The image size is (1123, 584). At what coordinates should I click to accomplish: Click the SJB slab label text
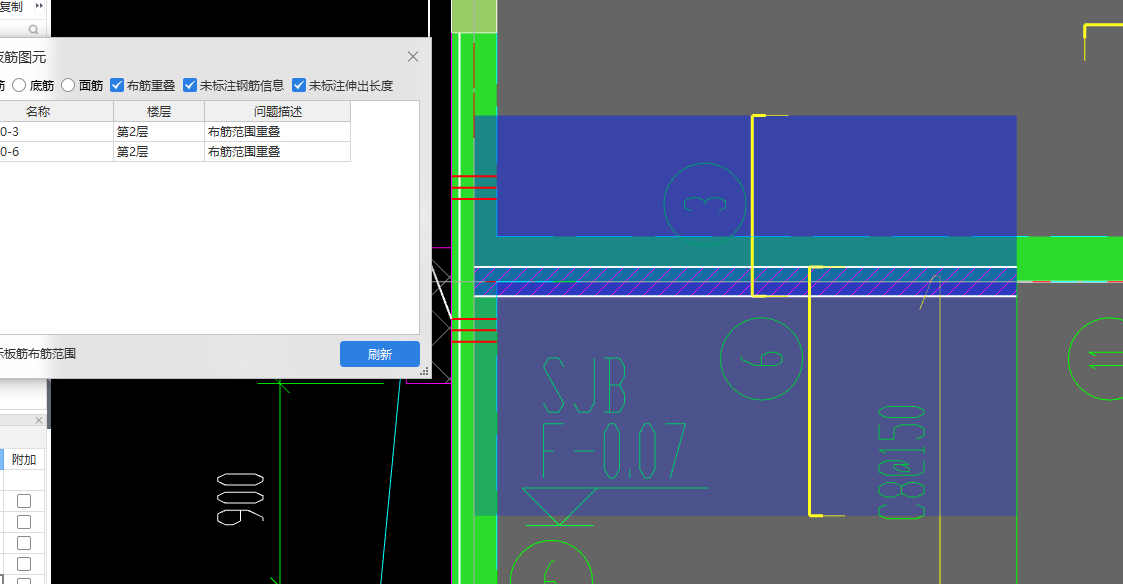point(584,386)
